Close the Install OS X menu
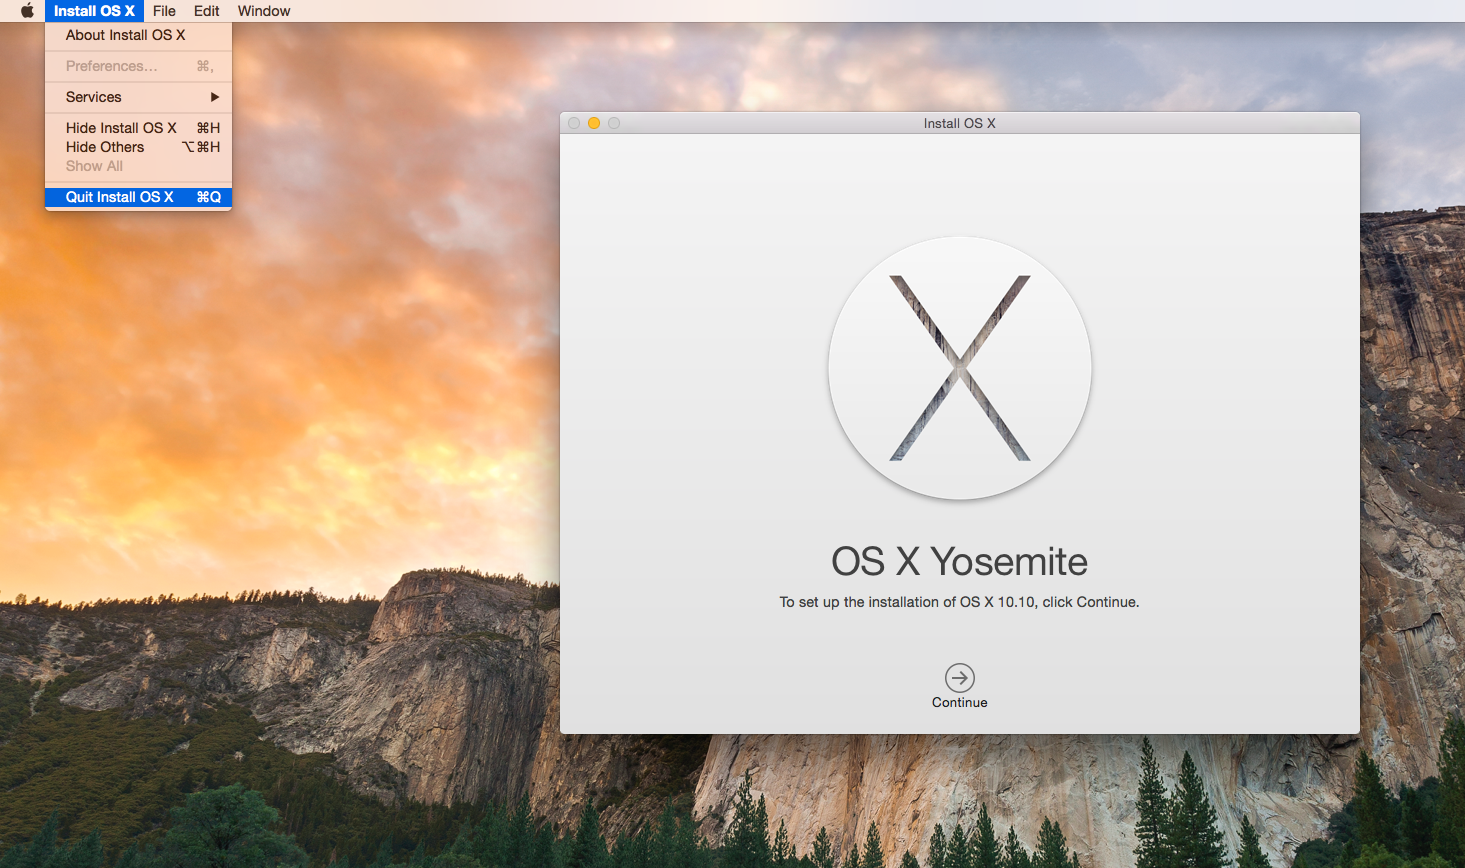 94,11
